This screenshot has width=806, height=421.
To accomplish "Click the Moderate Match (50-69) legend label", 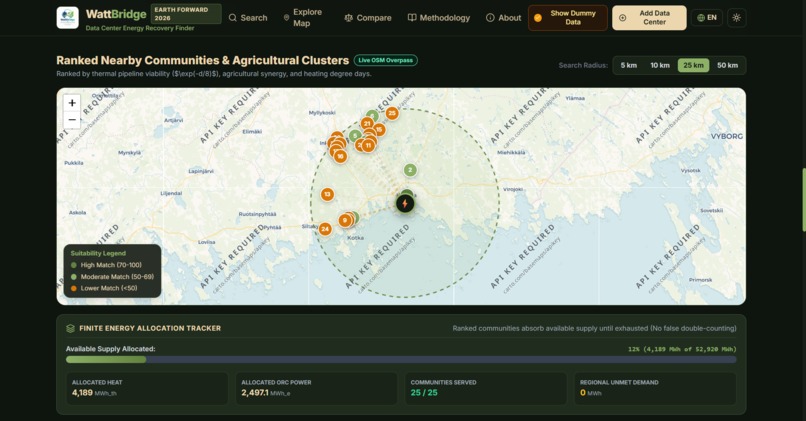I will pyautogui.click(x=117, y=277).
